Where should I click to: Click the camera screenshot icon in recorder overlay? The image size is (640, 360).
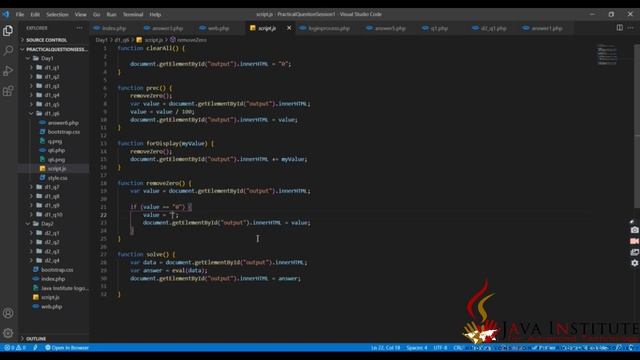click(x=634, y=230)
